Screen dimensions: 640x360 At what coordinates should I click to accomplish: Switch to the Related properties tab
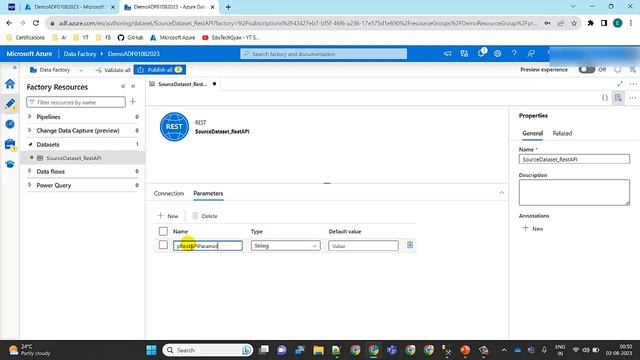pos(562,133)
